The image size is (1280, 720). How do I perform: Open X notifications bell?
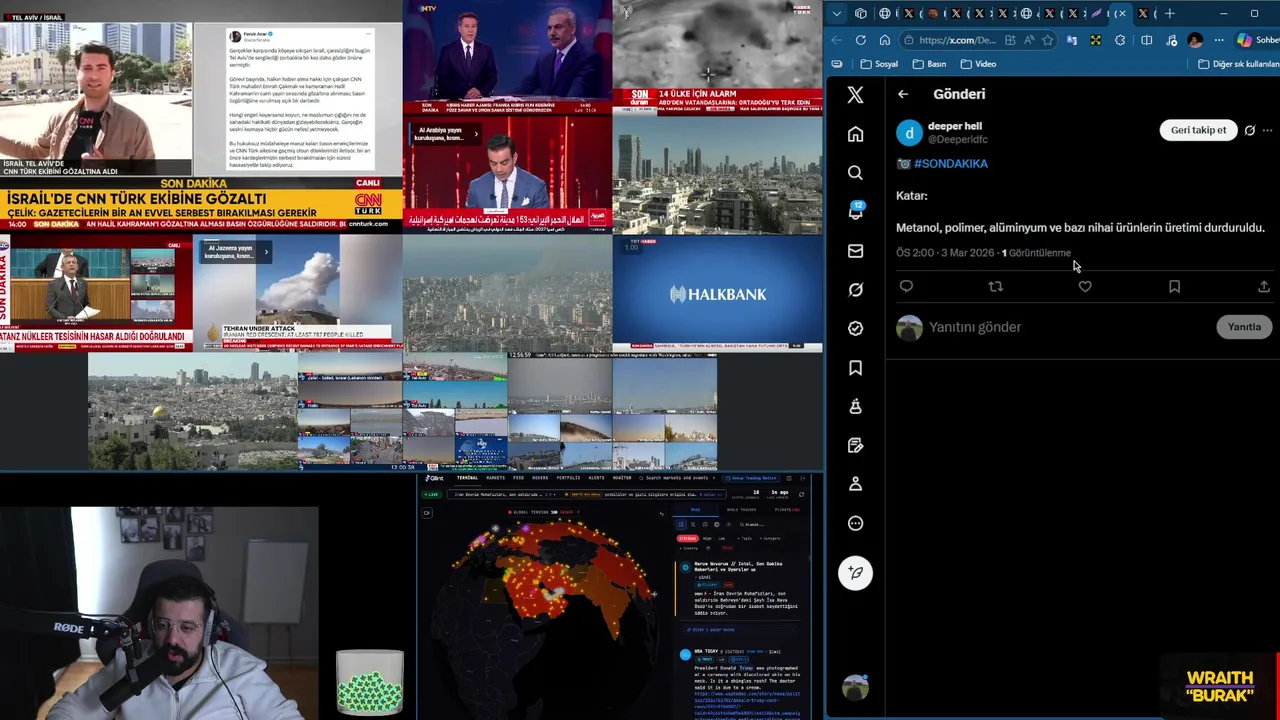pyautogui.click(x=855, y=211)
